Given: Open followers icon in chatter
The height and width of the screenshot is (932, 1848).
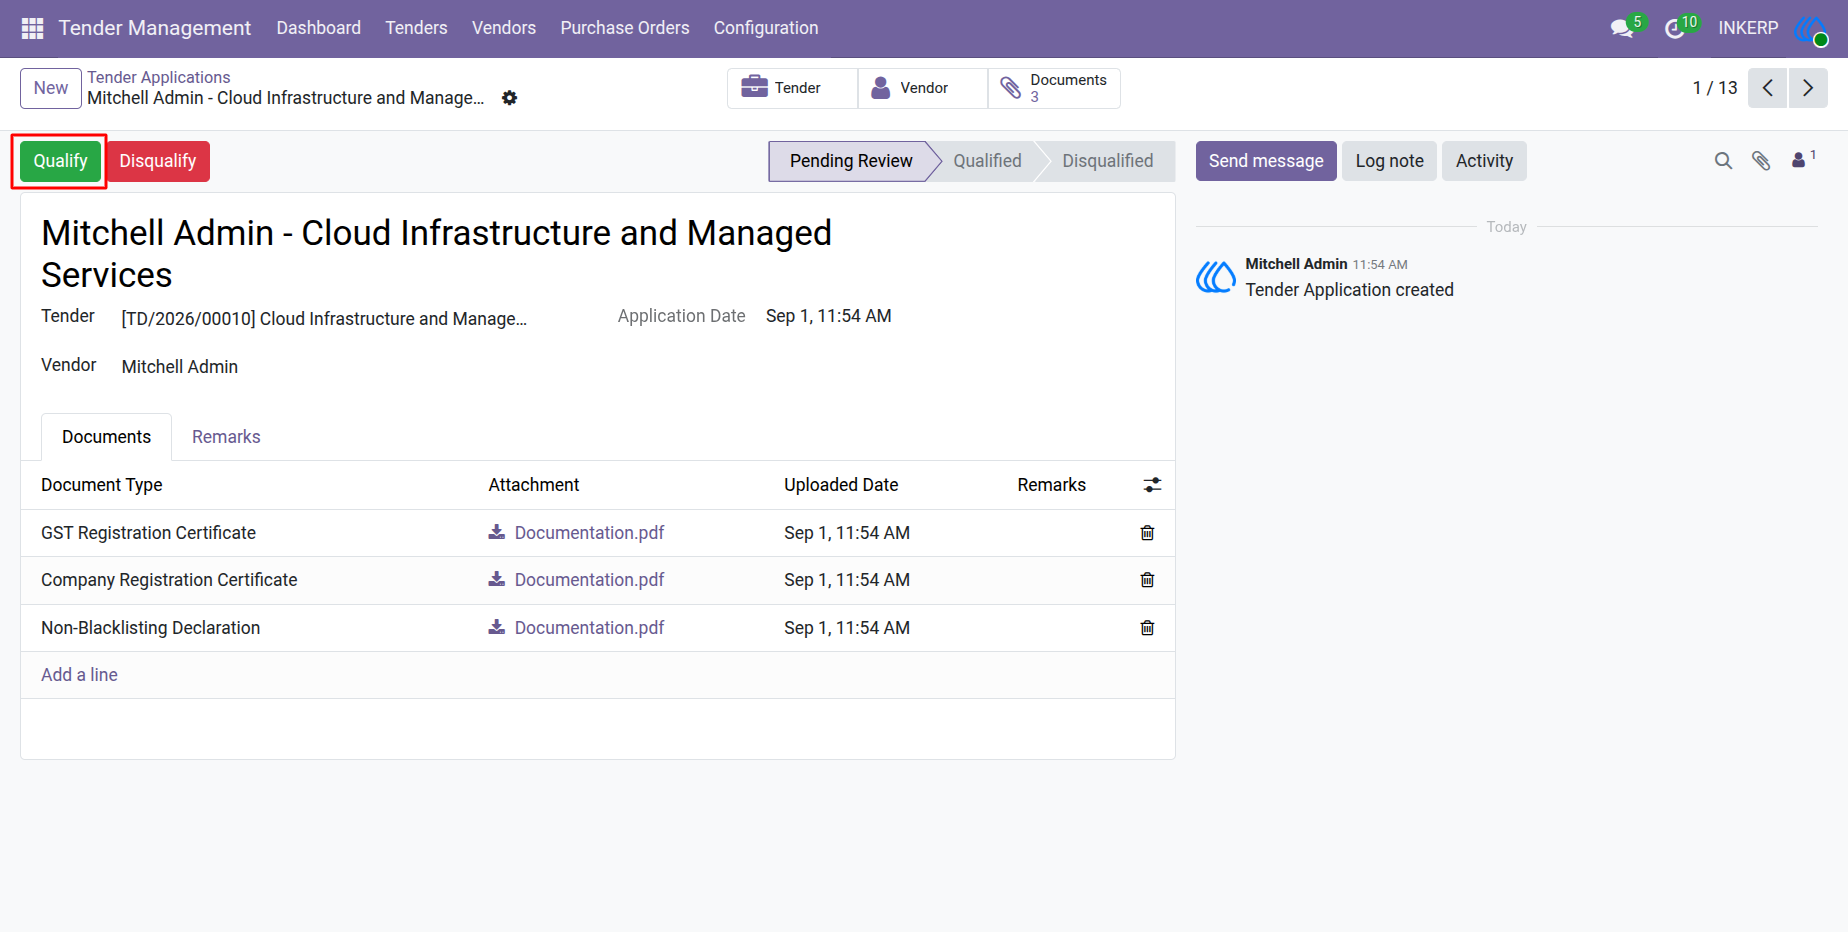Looking at the screenshot, I should pos(1803,160).
